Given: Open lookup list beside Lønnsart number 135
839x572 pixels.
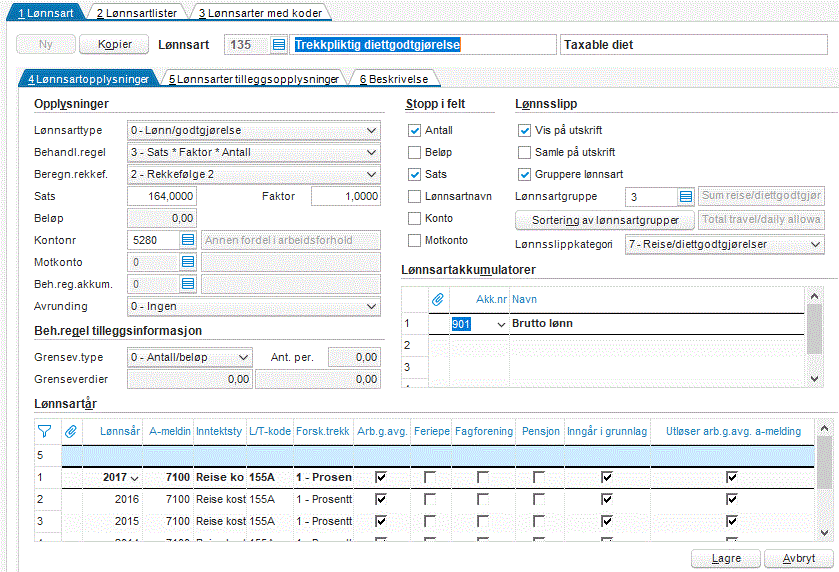Looking at the screenshot, I should point(278,45).
